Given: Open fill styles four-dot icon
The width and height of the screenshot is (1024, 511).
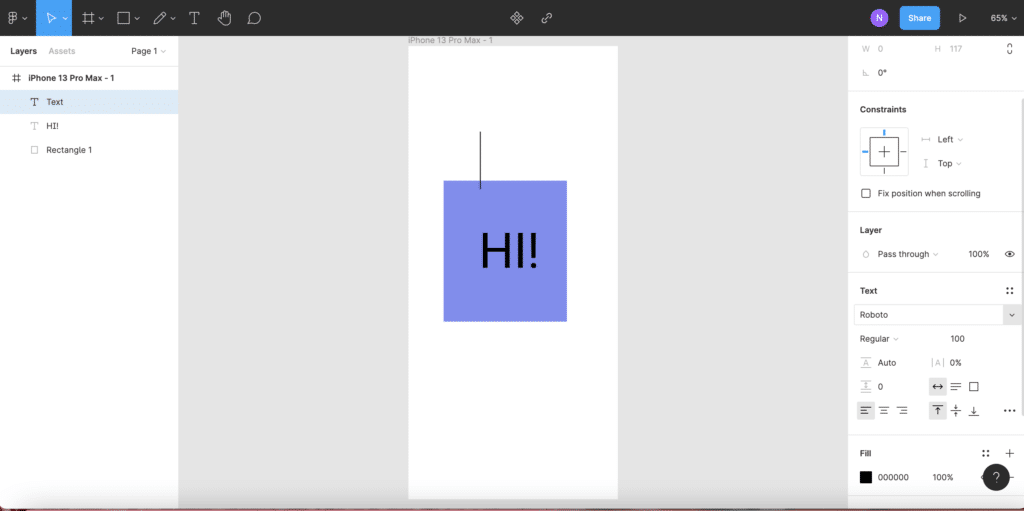Looking at the screenshot, I should pyautogui.click(x=985, y=453).
